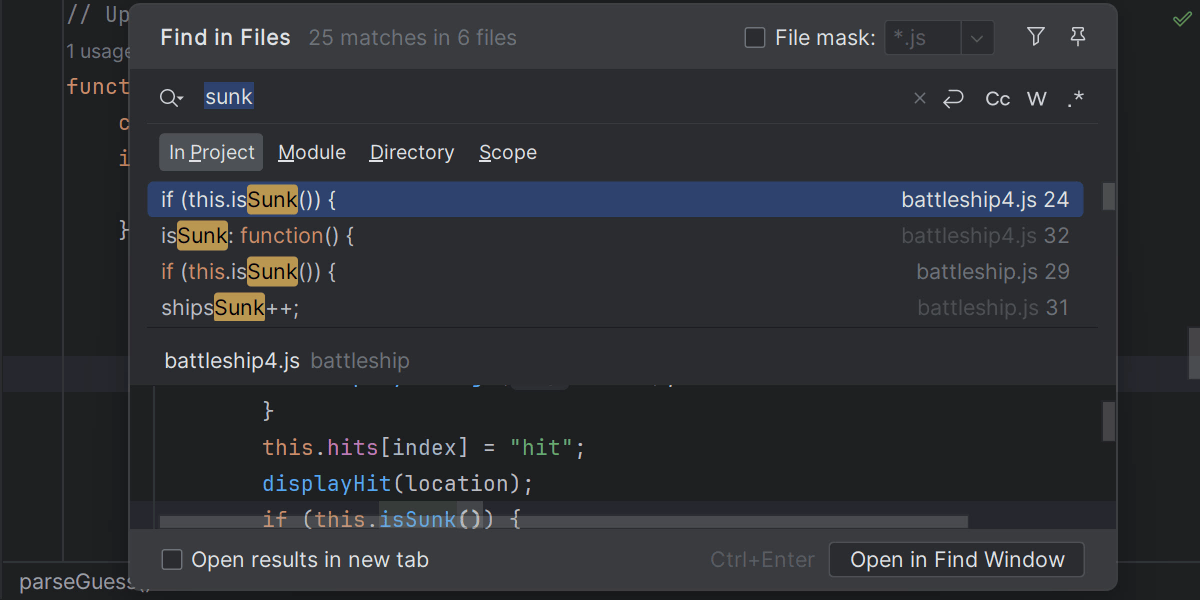Click Open in Find Window button
Screen dimensions: 1200x600
point(956,560)
